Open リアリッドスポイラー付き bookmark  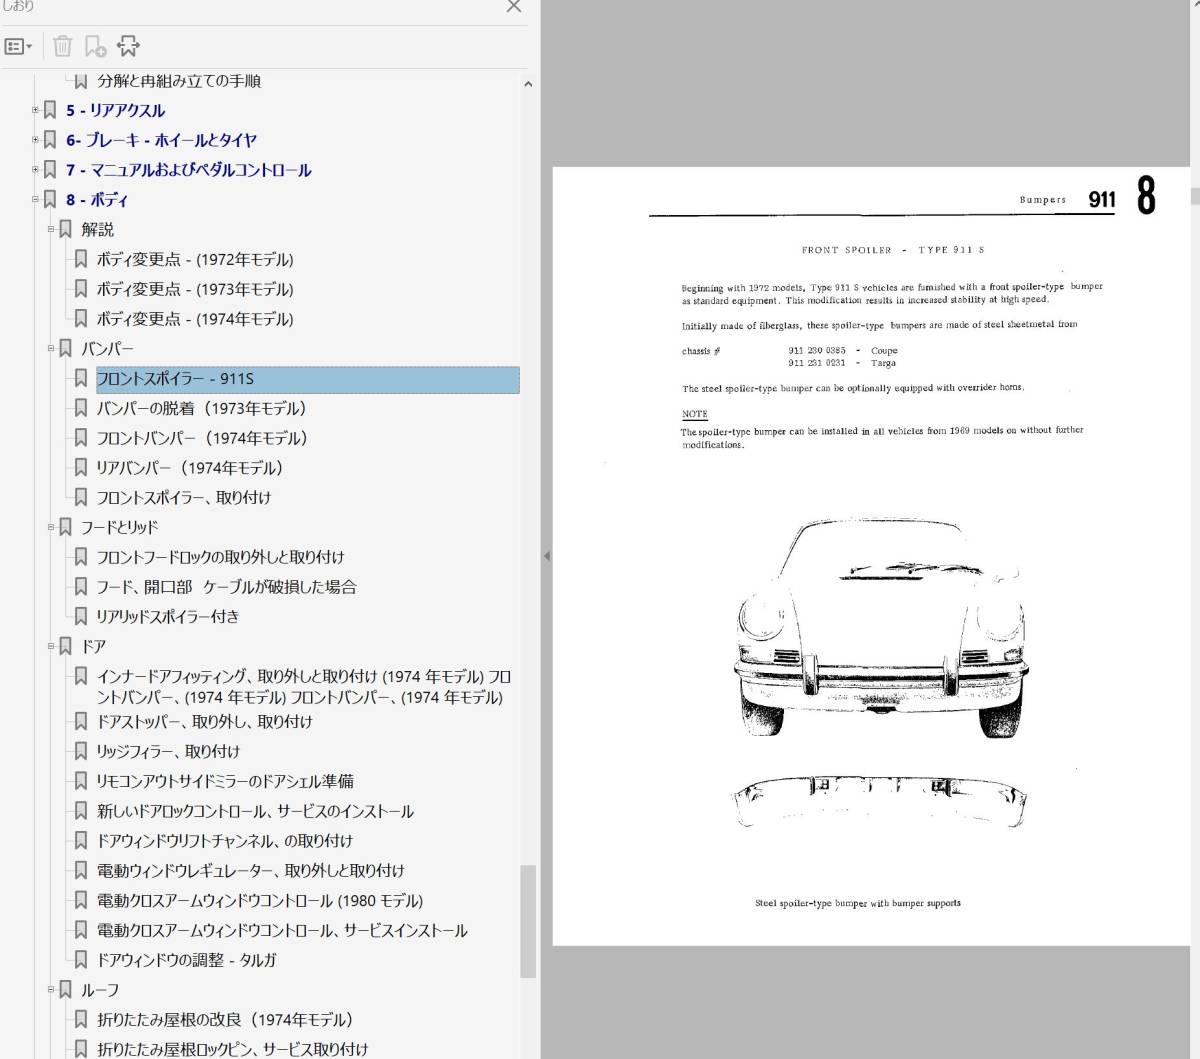[168, 617]
